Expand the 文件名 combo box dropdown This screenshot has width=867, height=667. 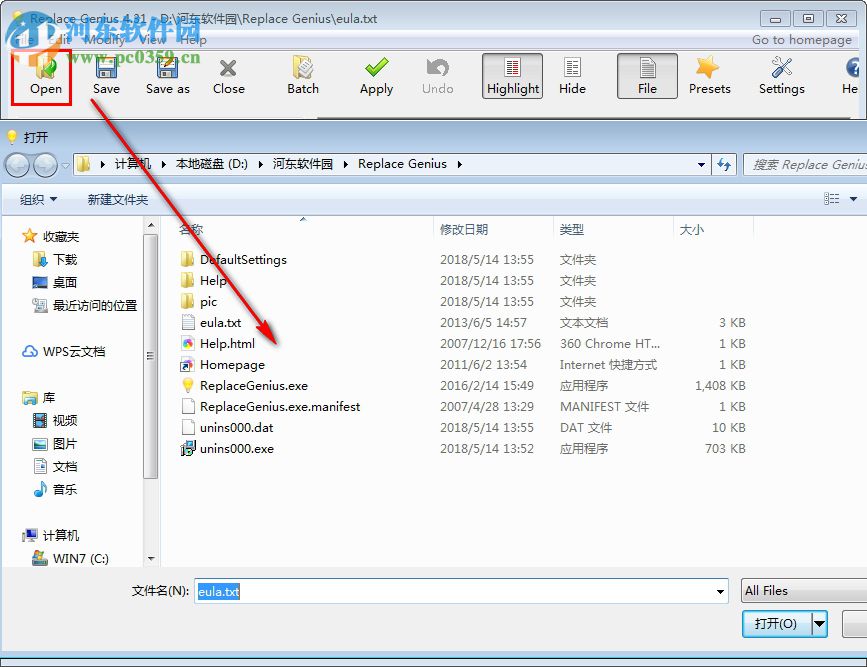(x=720, y=591)
